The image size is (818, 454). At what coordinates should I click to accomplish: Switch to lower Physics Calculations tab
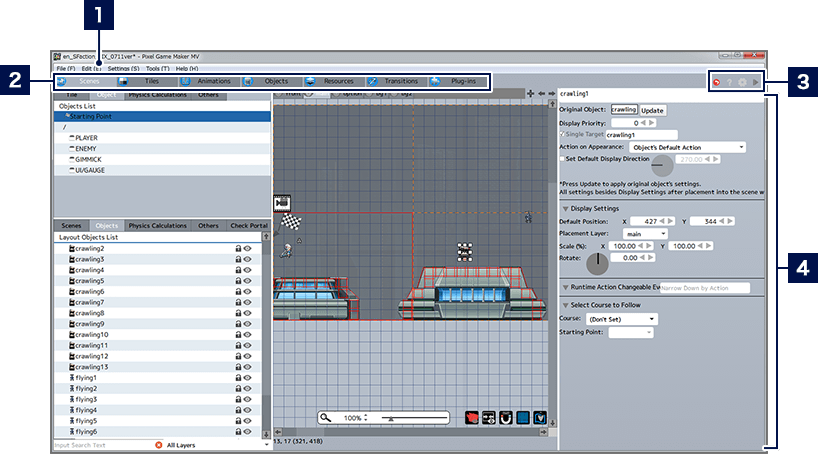pyautogui.click(x=158, y=225)
